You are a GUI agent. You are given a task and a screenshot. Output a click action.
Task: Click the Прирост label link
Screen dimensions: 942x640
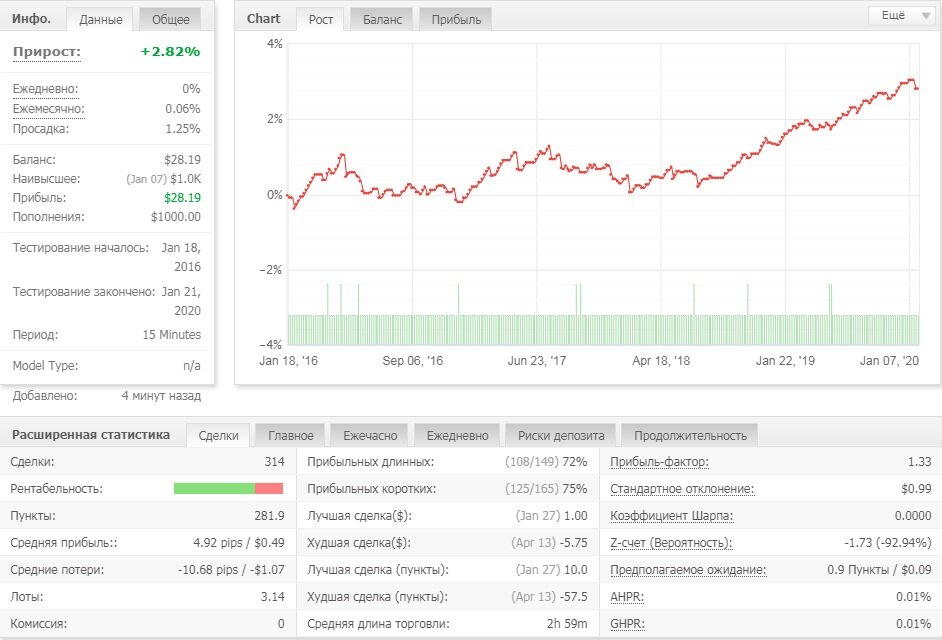47,52
